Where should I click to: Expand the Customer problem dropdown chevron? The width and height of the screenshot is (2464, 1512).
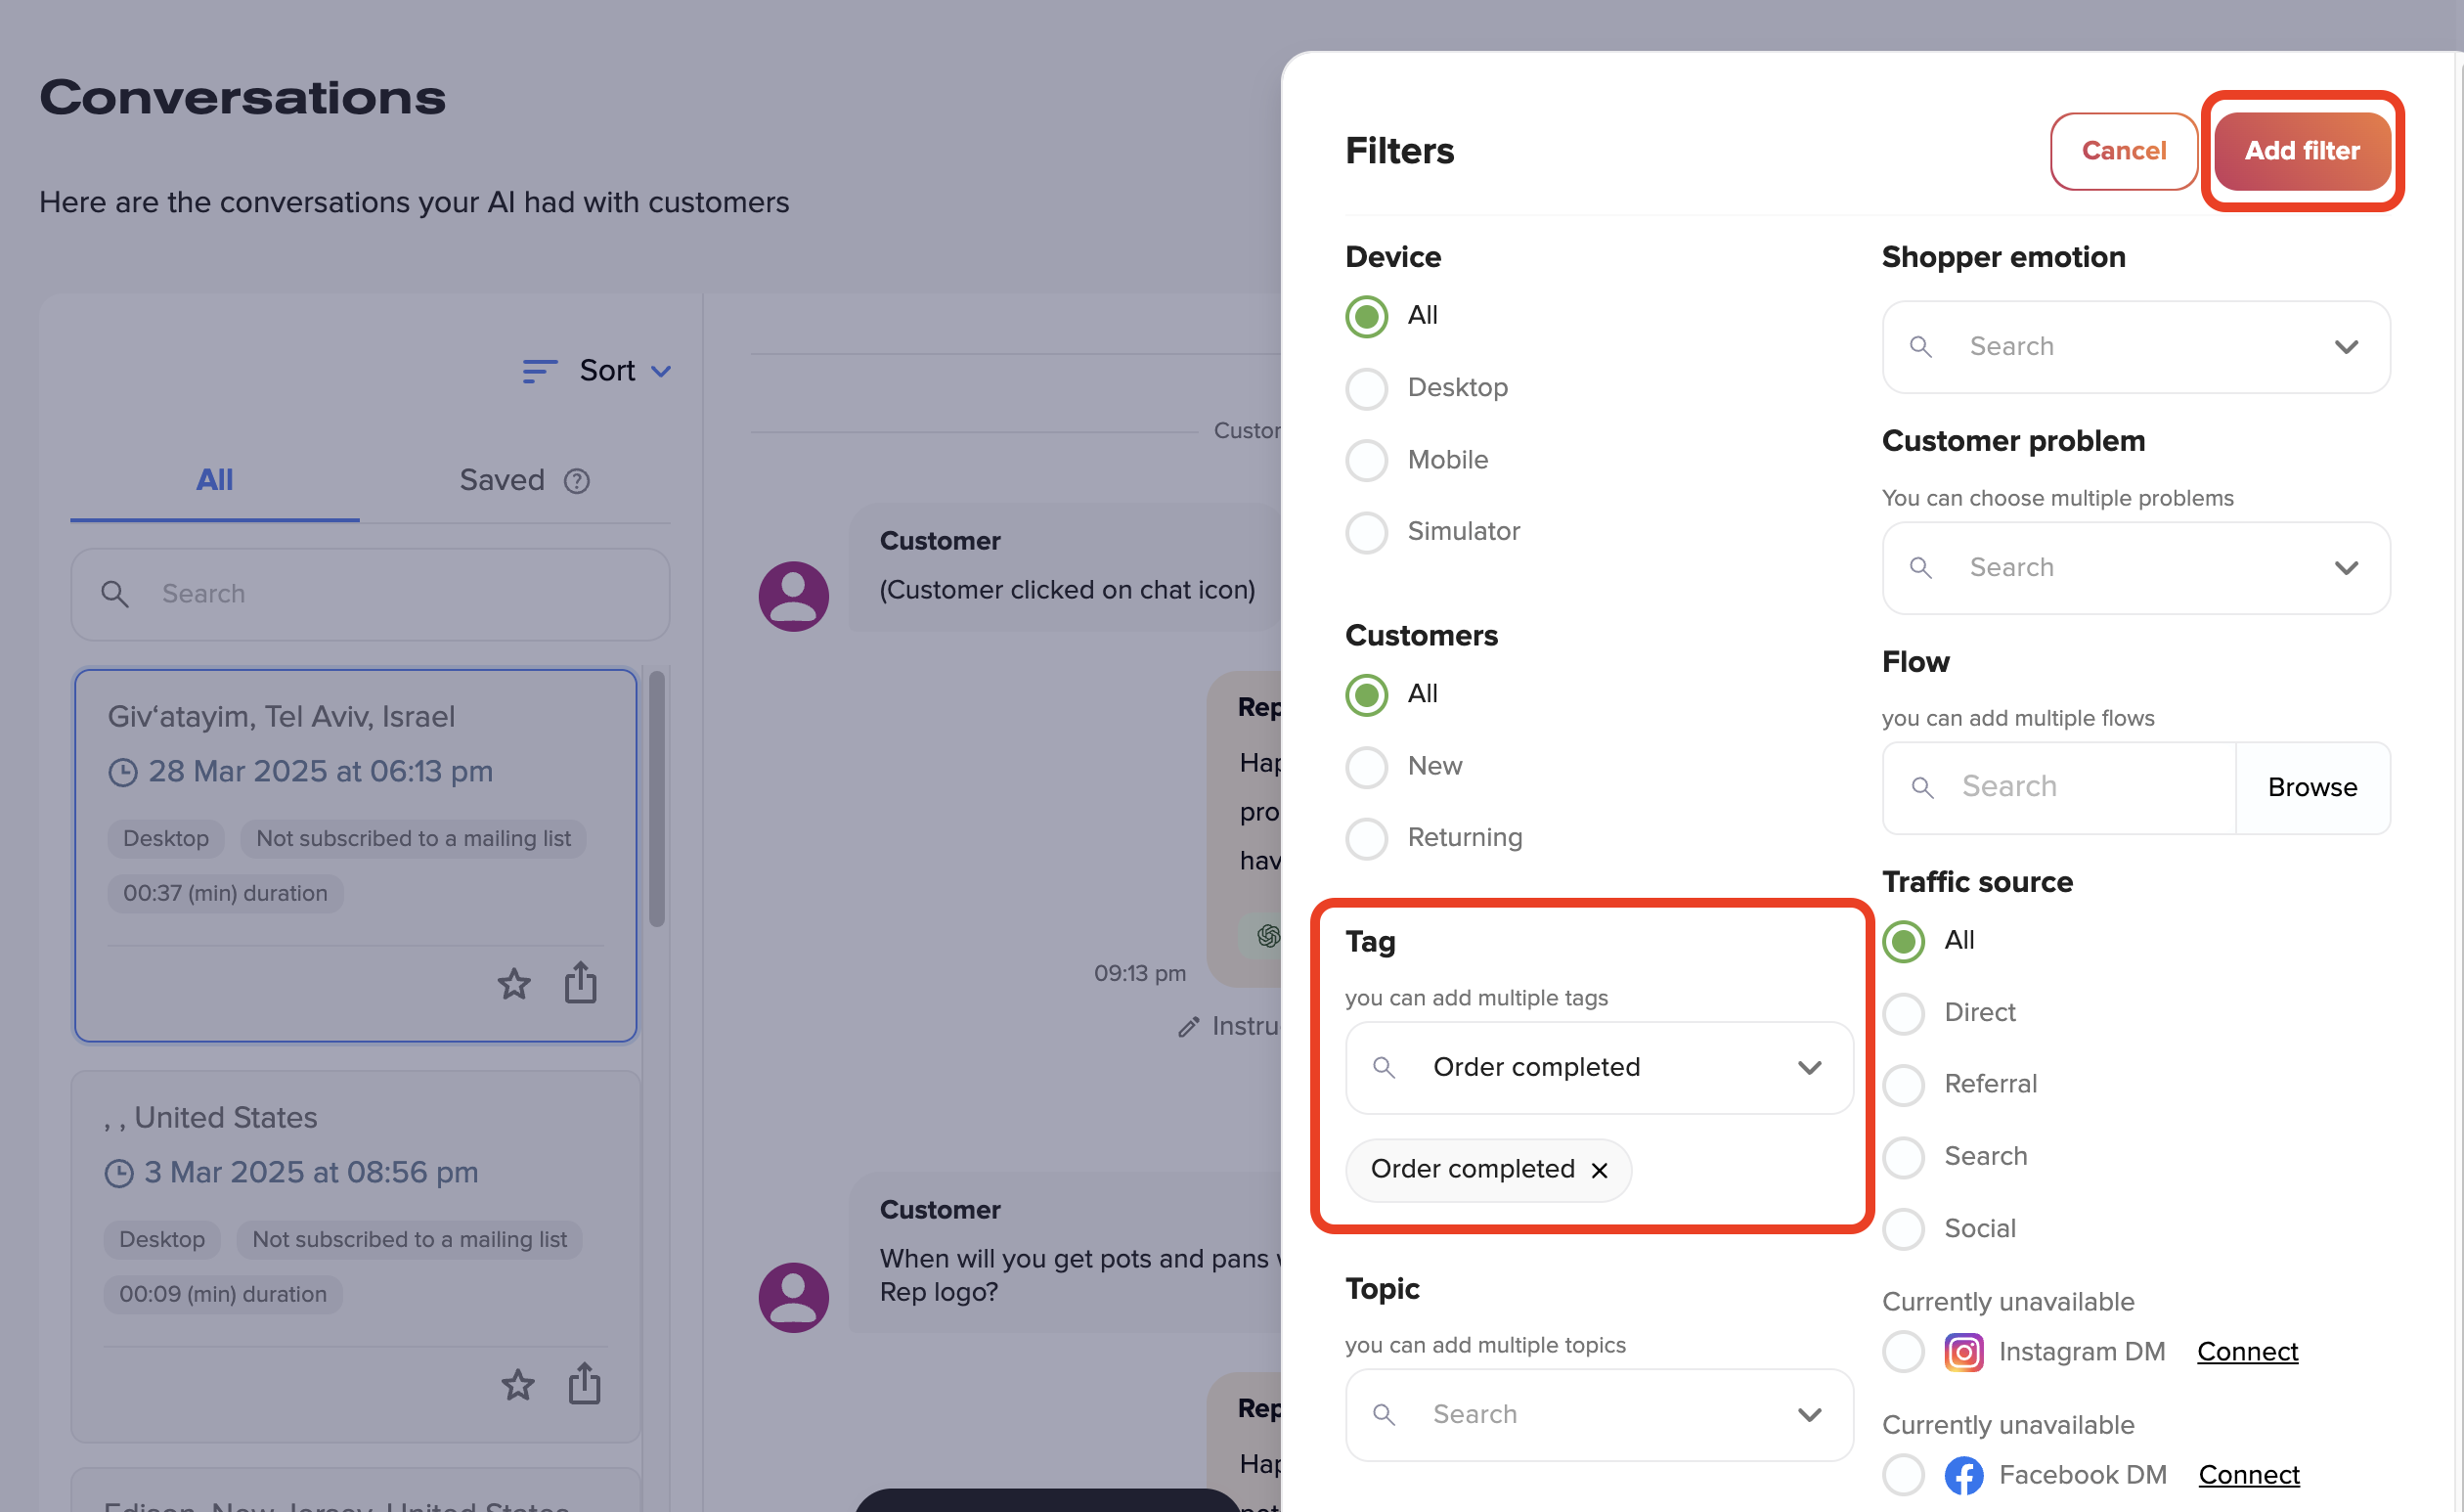point(2346,568)
